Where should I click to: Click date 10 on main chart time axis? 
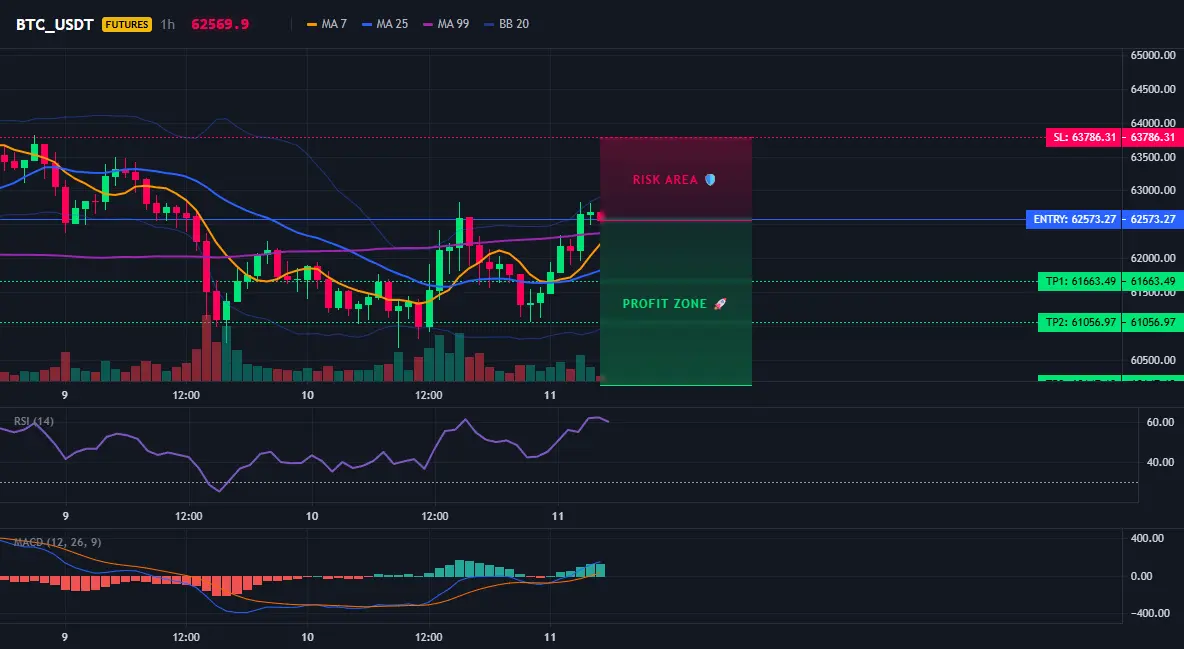[x=307, y=395]
